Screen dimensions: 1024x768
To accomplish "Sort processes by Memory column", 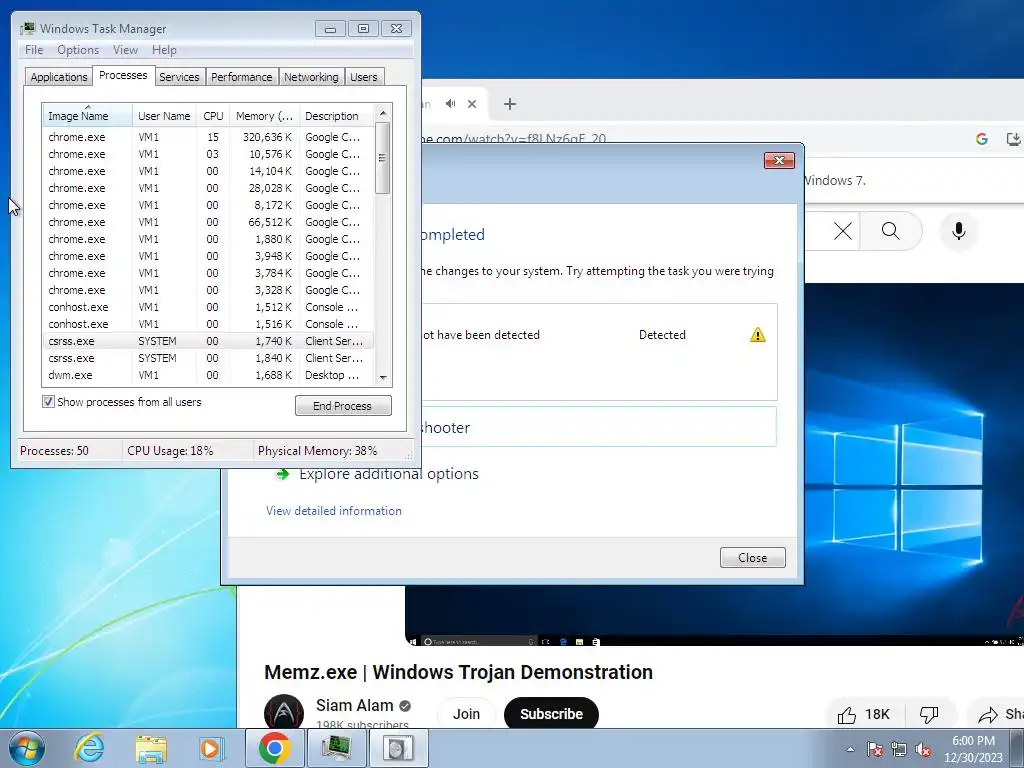I will point(264,116).
